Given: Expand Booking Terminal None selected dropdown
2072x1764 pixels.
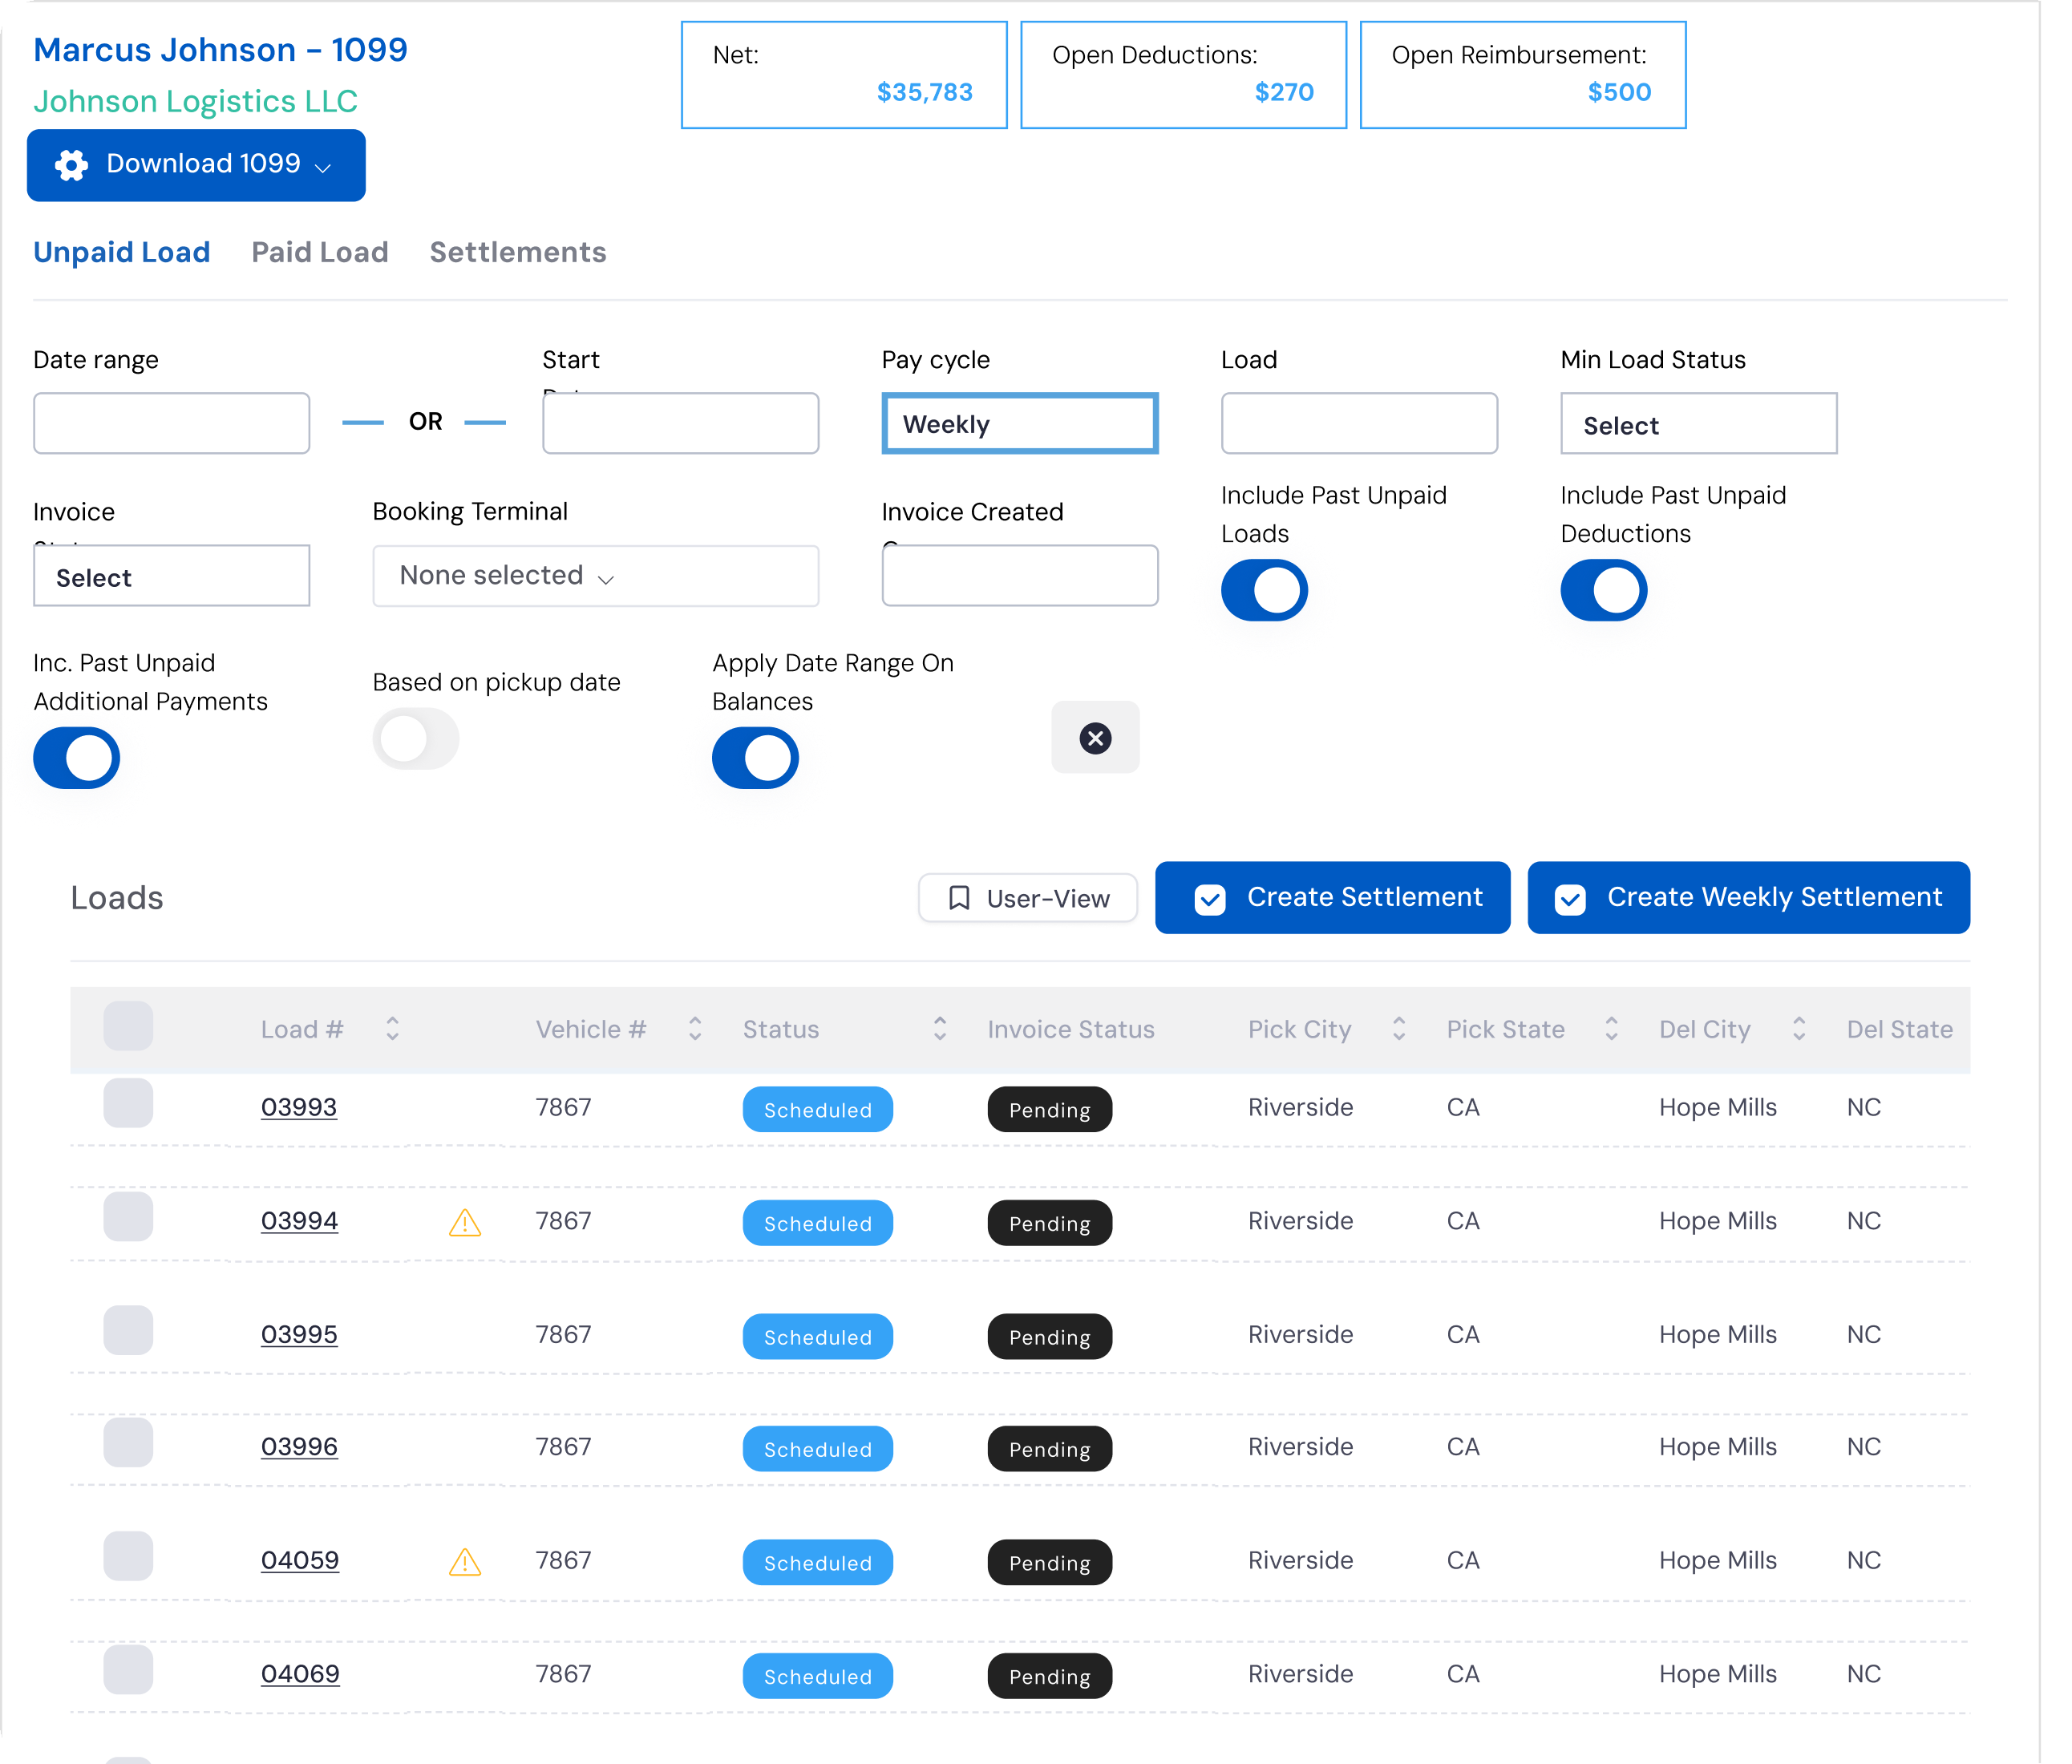Looking at the screenshot, I should [596, 576].
